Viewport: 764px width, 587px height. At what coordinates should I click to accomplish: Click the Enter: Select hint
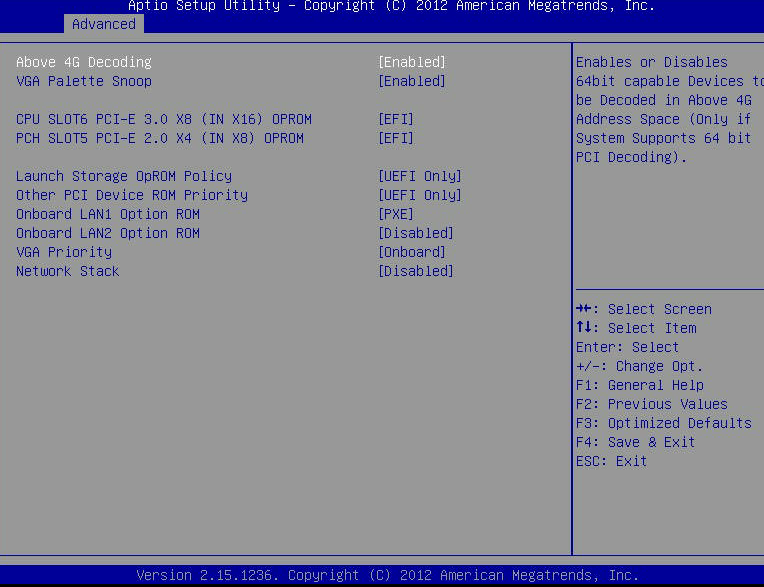pos(628,347)
